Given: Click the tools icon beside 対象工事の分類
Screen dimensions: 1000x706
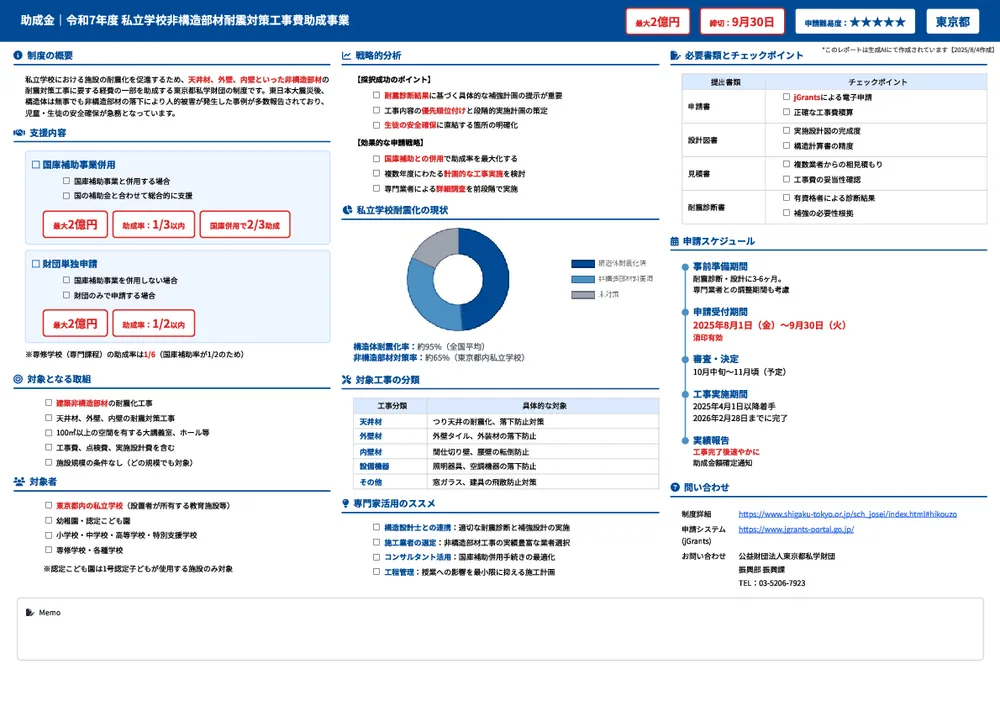Looking at the screenshot, I should 346,379.
